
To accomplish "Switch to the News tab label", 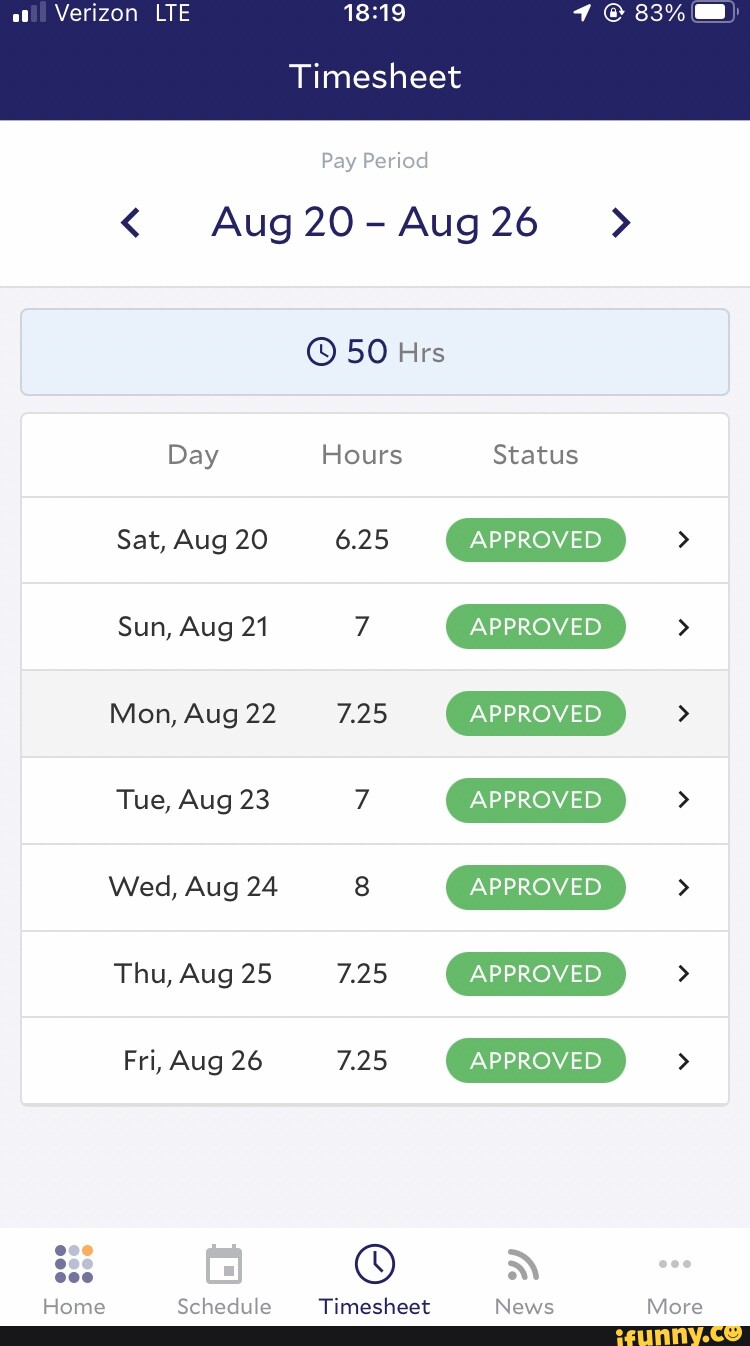I will pyautogui.click(x=524, y=1306).
